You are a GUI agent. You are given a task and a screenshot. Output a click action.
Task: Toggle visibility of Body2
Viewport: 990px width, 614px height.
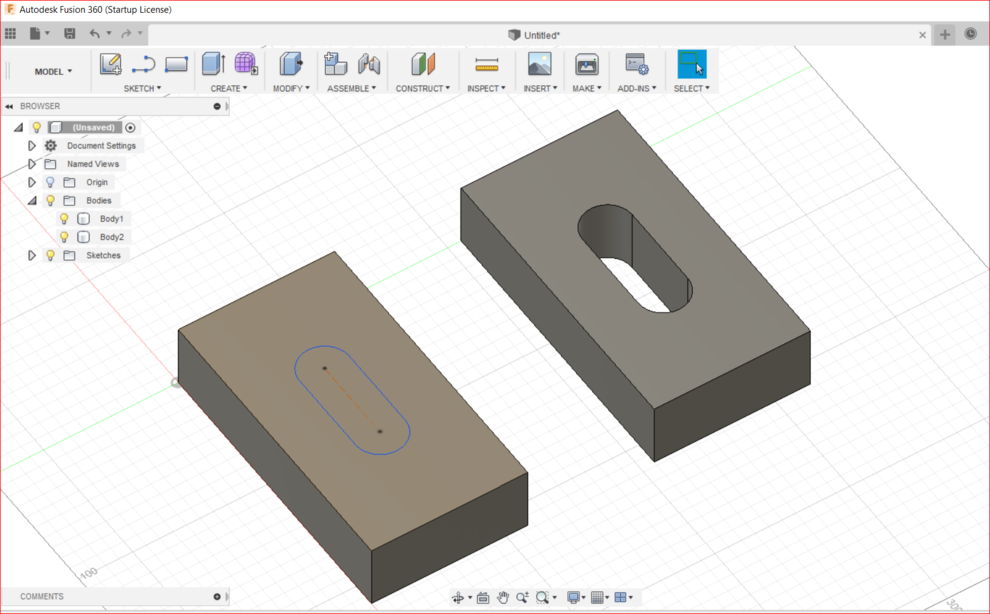tap(64, 237)
